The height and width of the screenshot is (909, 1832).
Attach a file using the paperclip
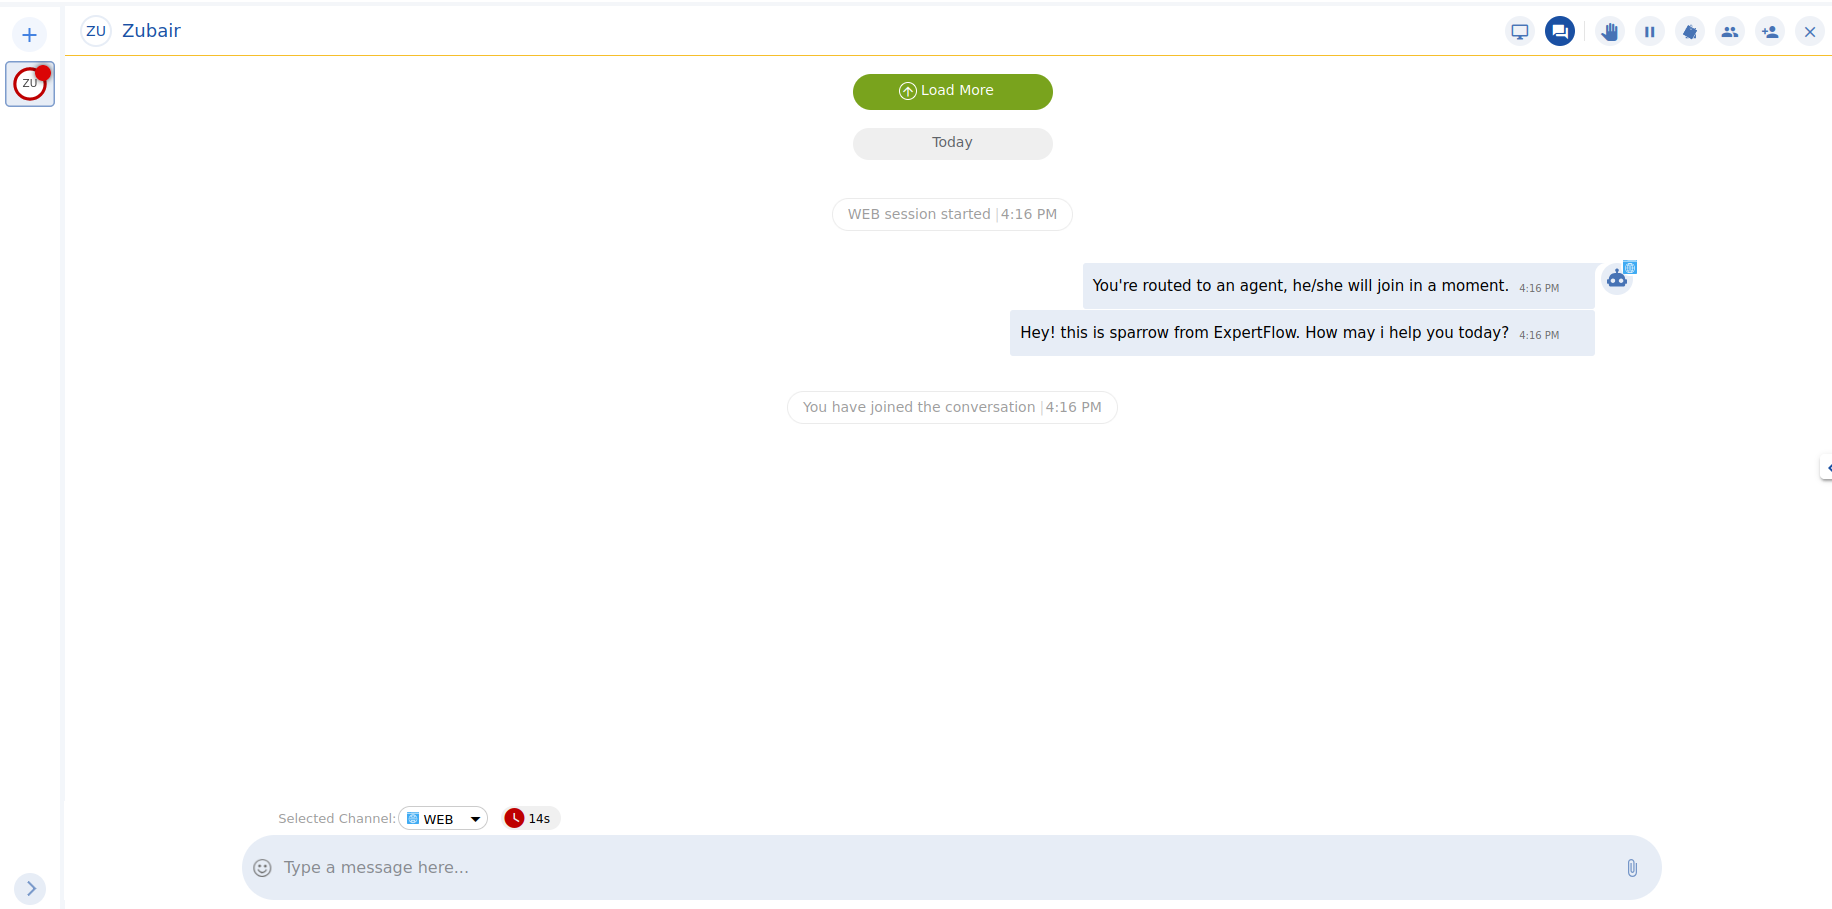pyautogui.click(x=1632, y=867)
